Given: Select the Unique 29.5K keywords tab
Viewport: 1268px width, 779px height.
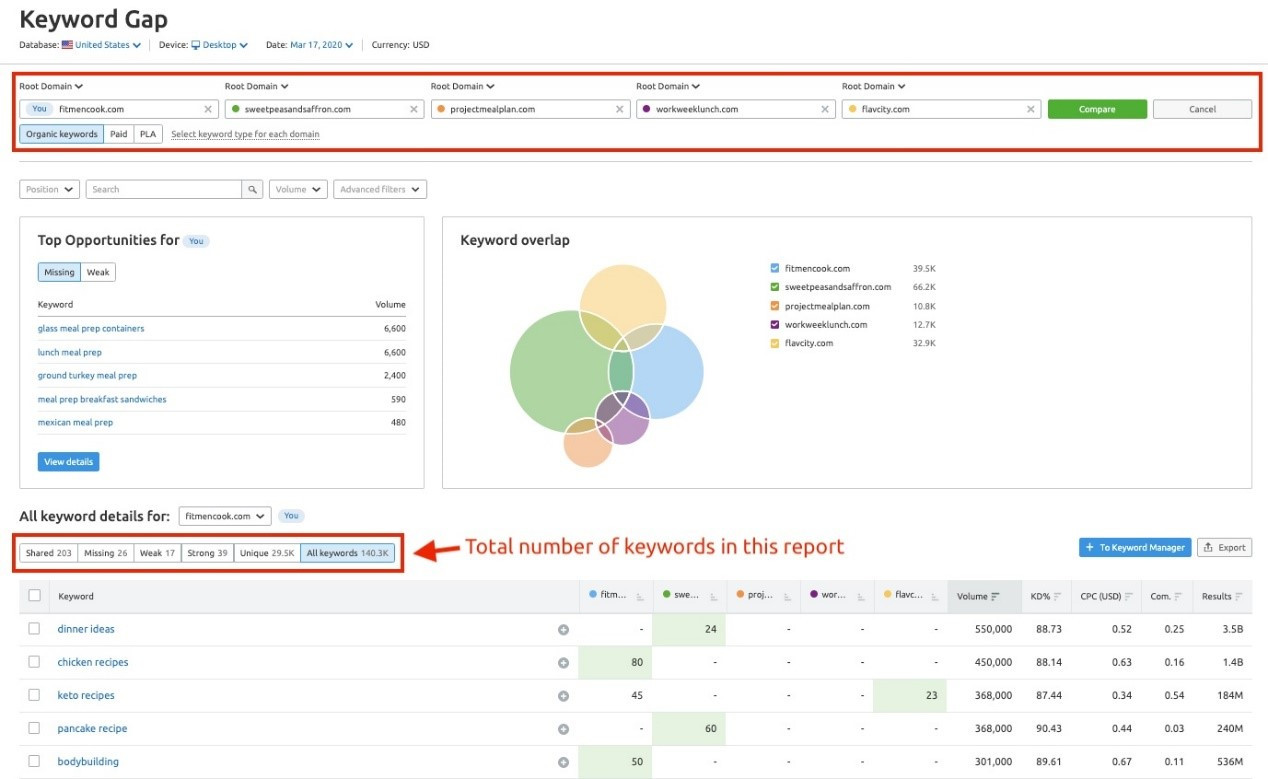Looking at the screenshot, I should click(267, 553).
